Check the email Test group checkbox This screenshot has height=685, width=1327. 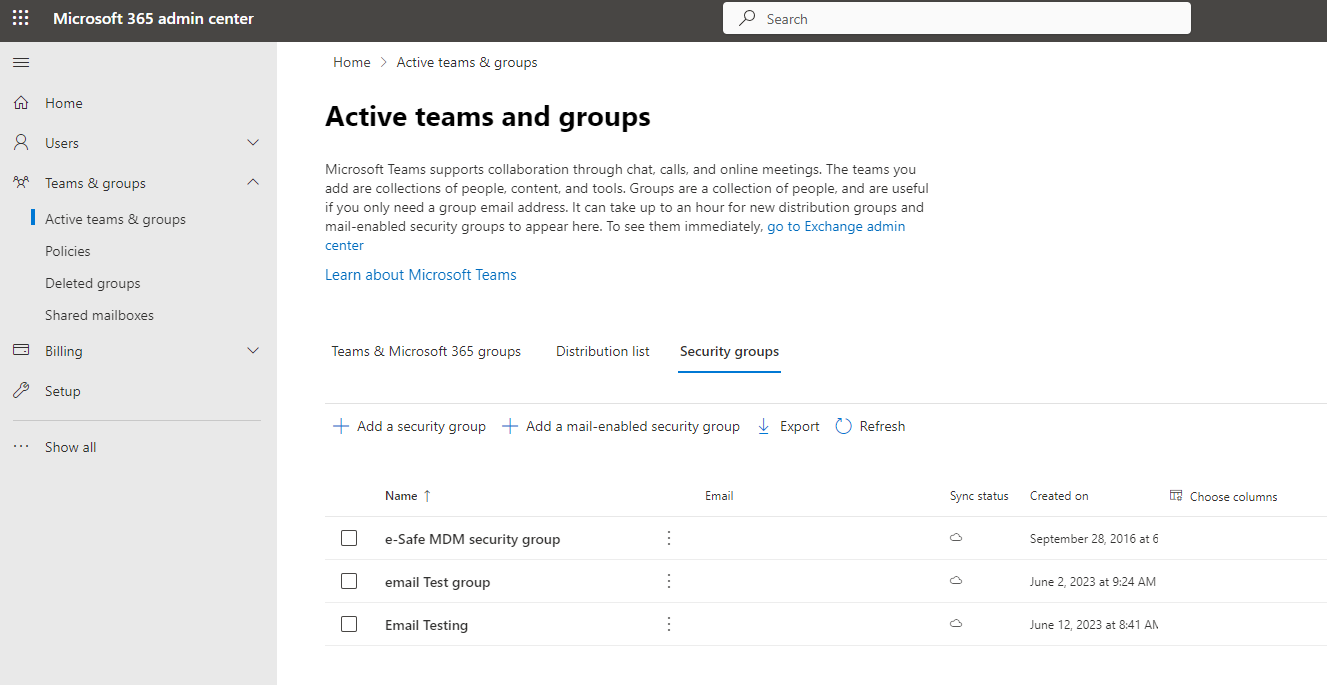pyautogui.click(x=349, y=581)
